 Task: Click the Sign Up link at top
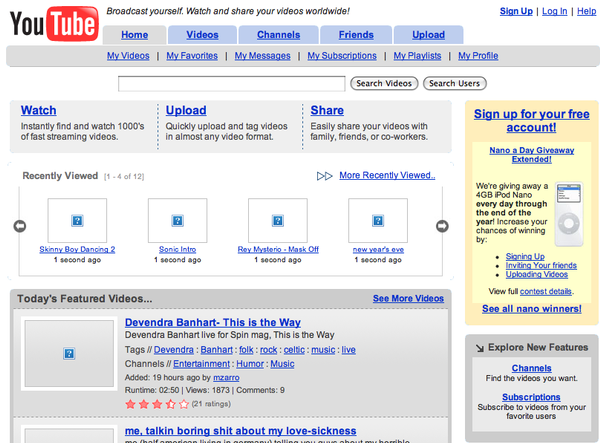[516, 11]
